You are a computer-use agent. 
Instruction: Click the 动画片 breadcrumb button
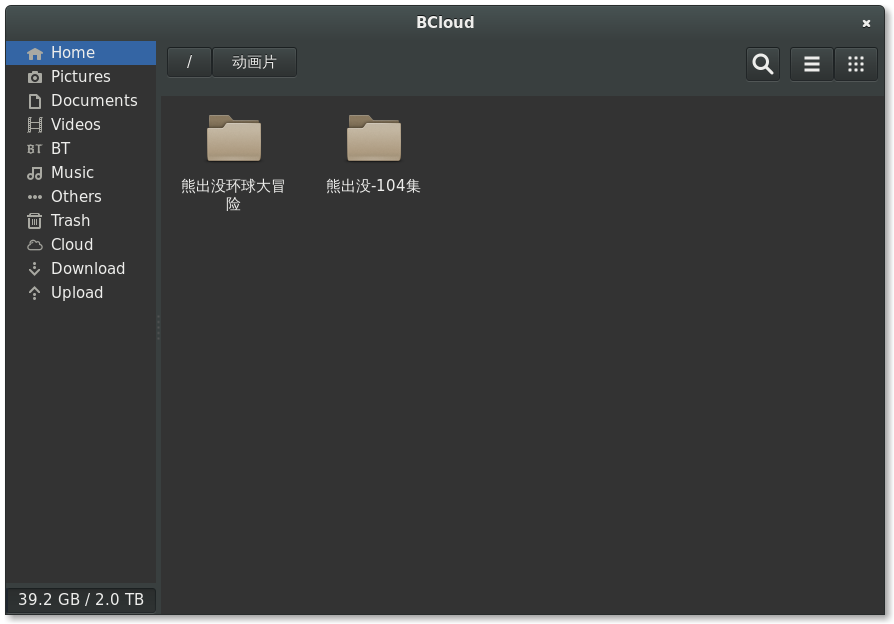point(254,62)
